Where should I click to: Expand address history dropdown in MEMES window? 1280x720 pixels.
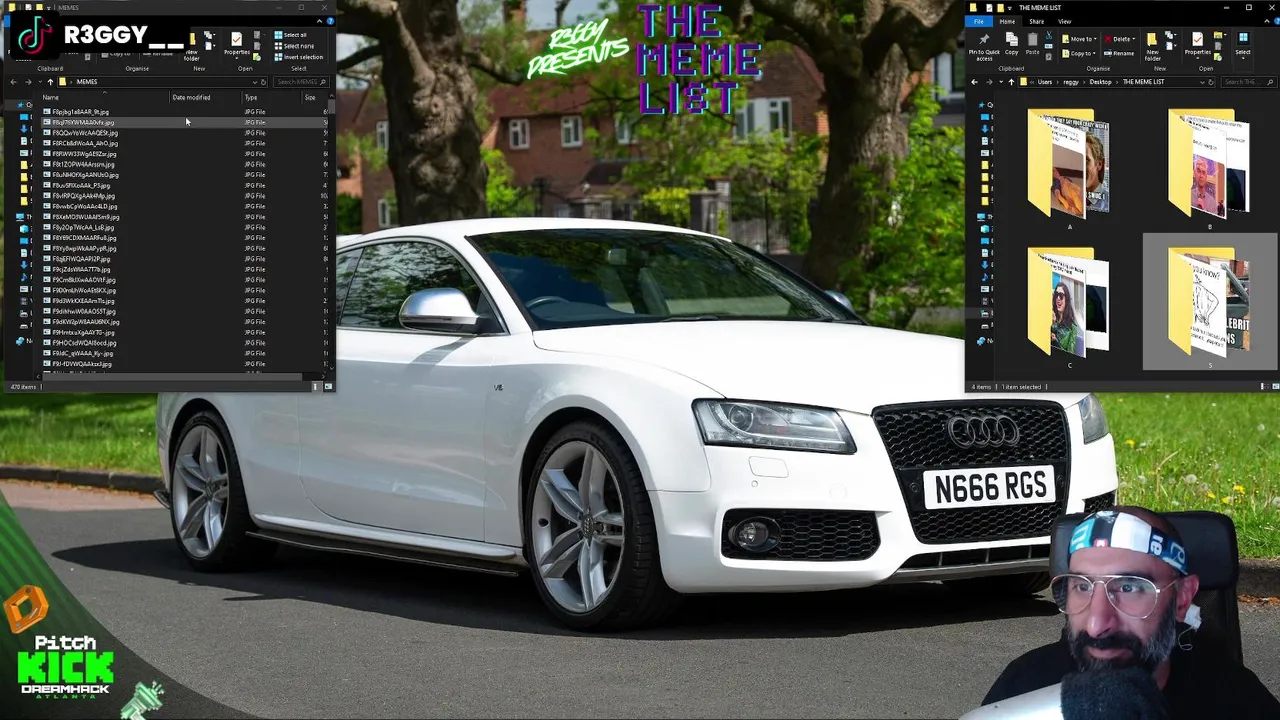click(x=255, y=82)
